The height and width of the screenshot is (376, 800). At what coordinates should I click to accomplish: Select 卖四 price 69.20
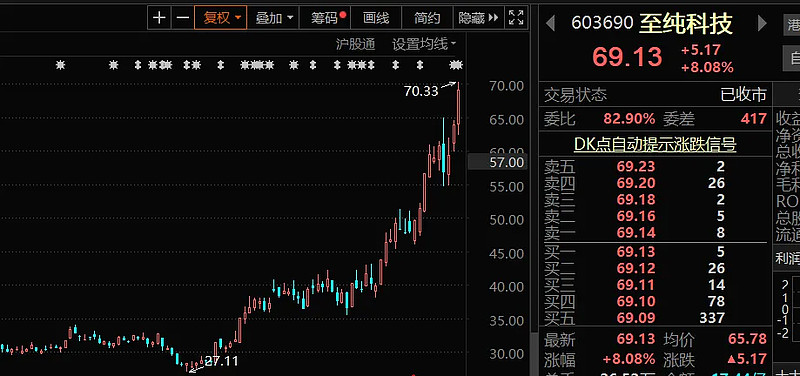point(636,183)
